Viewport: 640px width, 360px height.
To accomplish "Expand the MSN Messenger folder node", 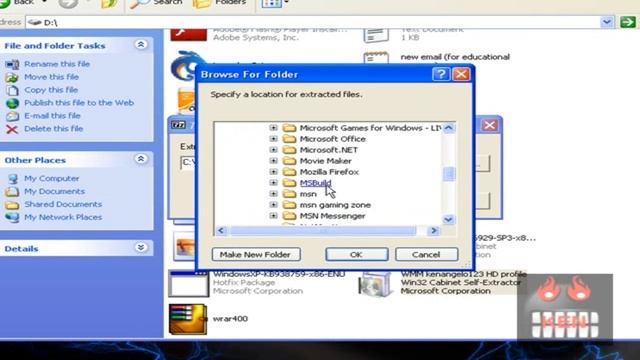I will (273, 216).
